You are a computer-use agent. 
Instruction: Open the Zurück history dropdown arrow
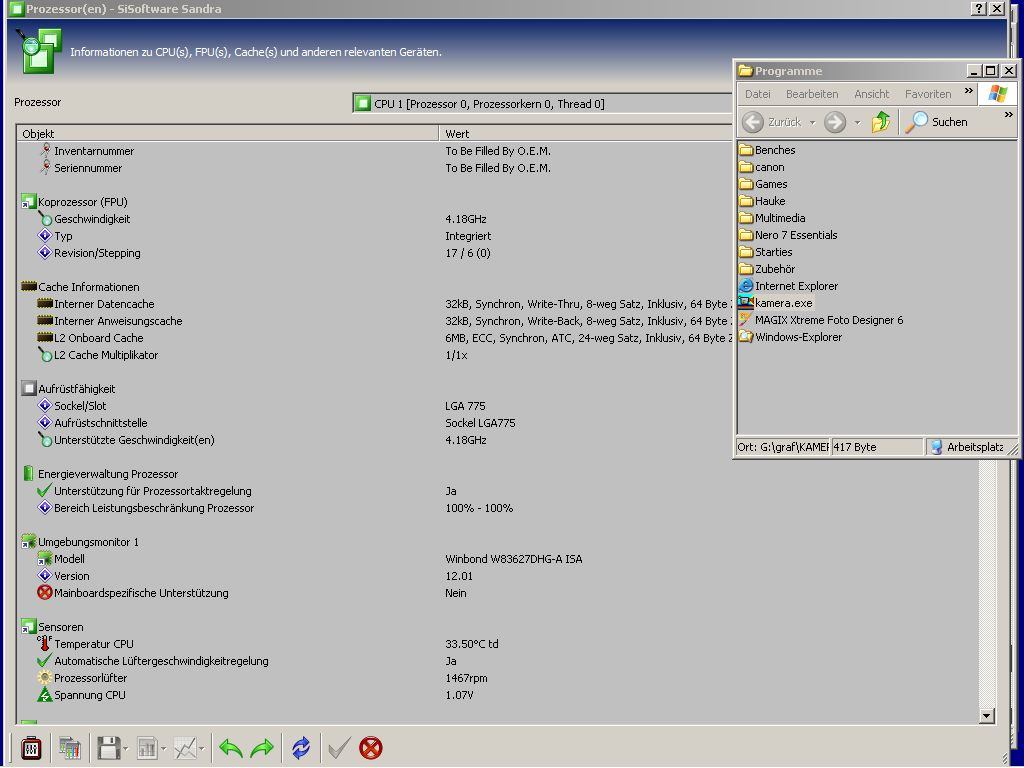(812, 122)
